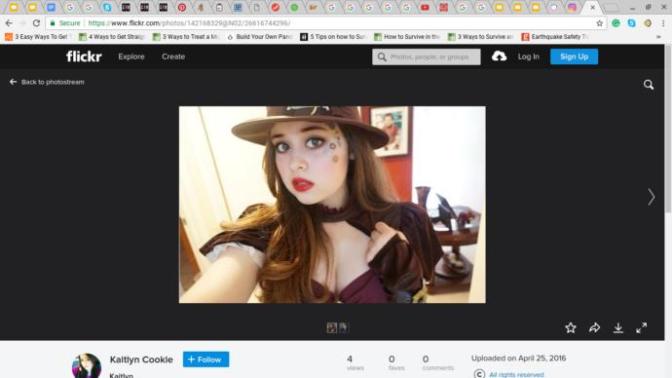The width and height of the screenshot is (672, 378).
Task: Open the upload cloud icon
Action: point(499,56)
